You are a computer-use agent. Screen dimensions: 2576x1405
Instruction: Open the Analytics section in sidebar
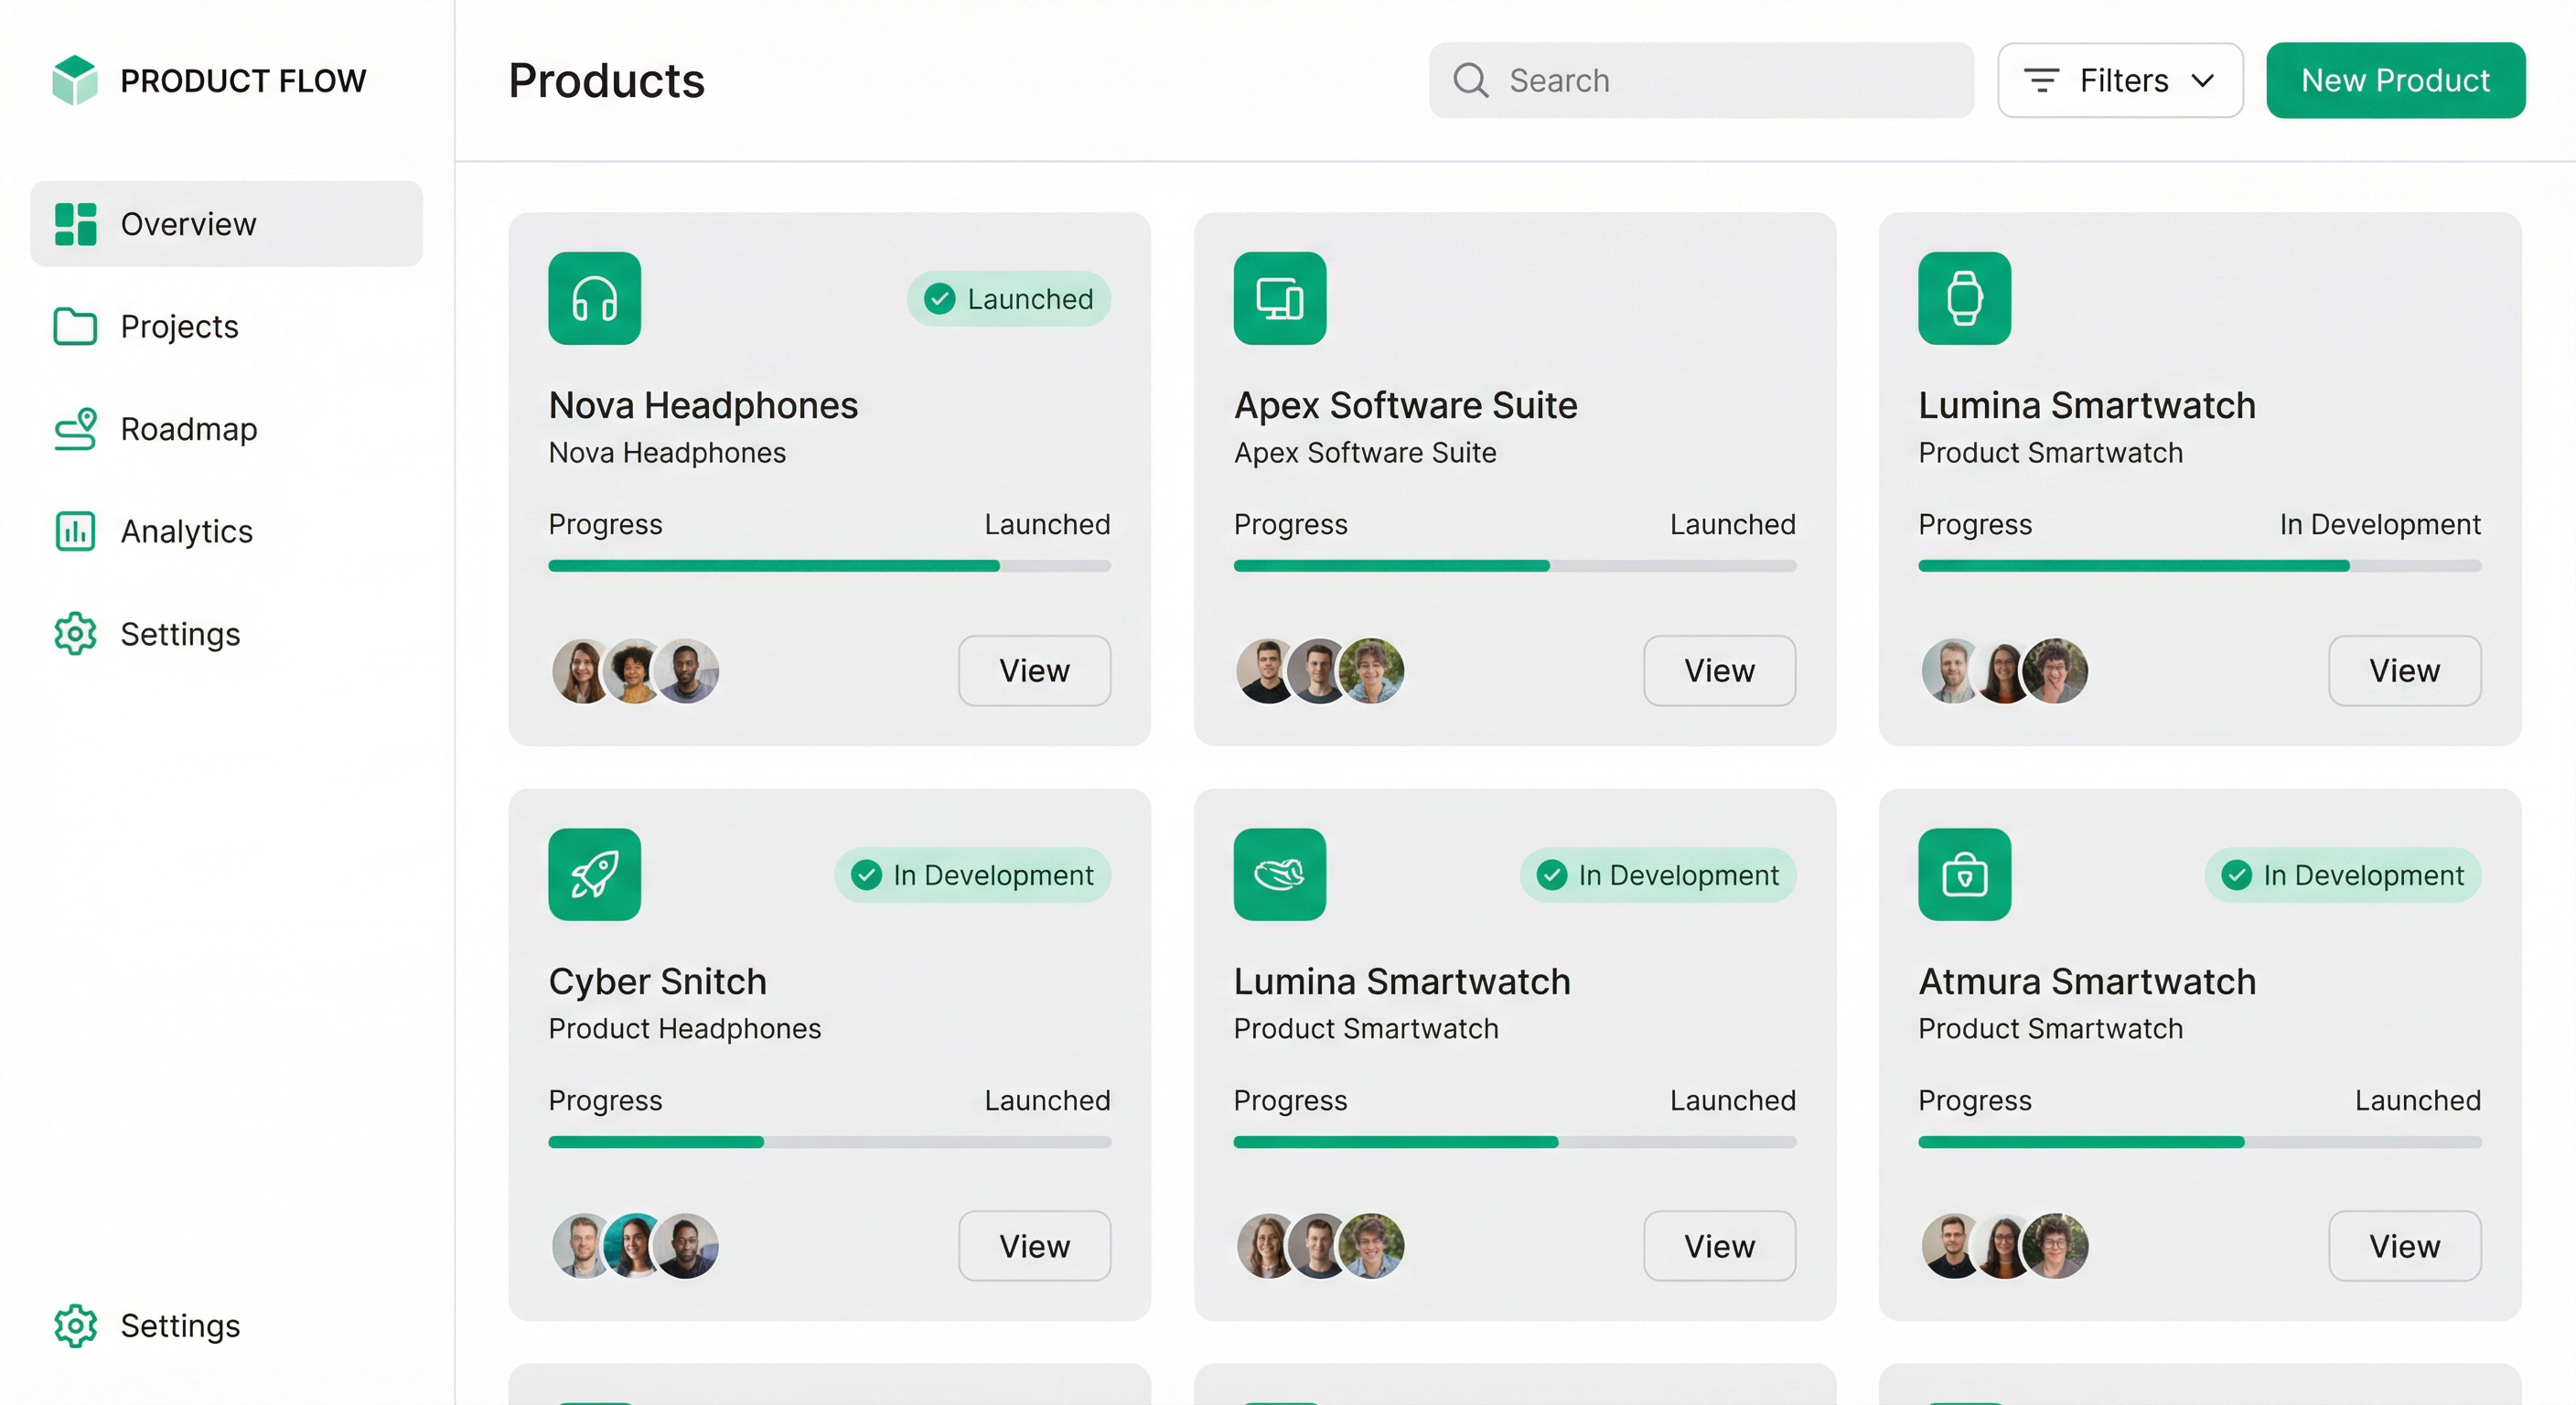pyautogui.click(x=186, y=531)
